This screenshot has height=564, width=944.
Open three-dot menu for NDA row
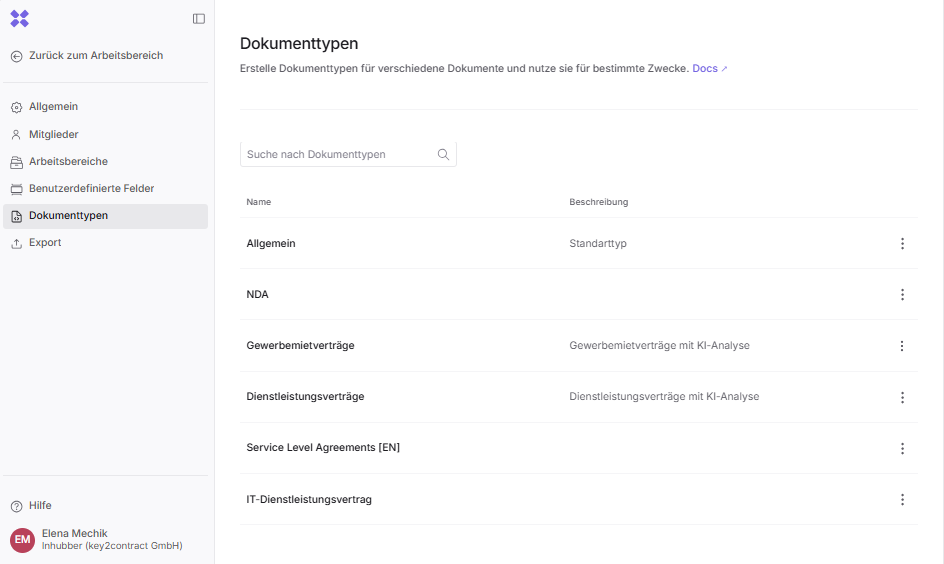(902, 295)
